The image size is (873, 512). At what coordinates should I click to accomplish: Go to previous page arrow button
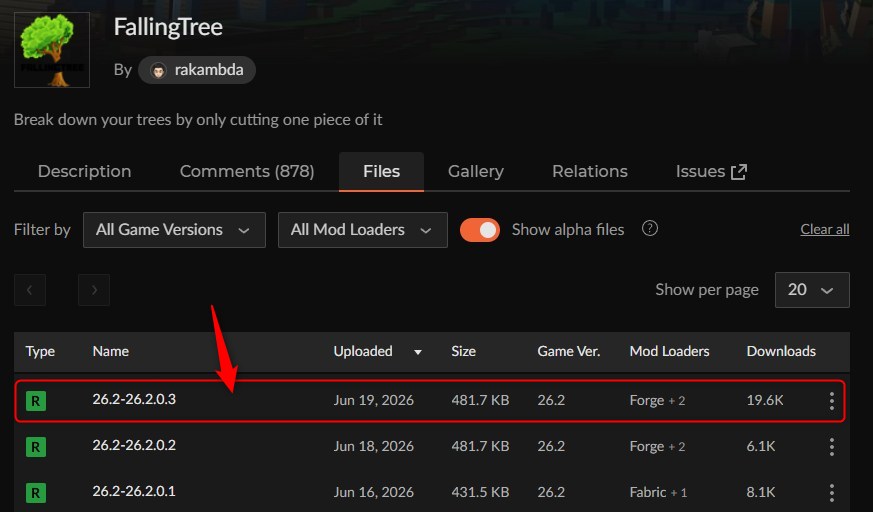click(x=30, y=289)
